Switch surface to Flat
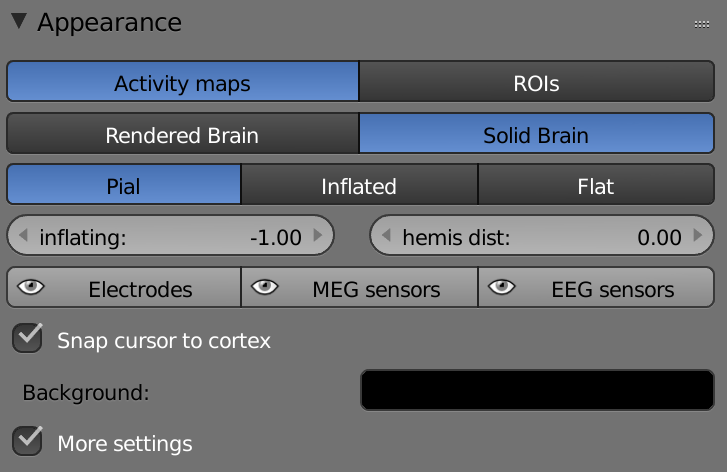Image resolution: width=727 pixels, height=472 pixels. (x=596, y=184)
